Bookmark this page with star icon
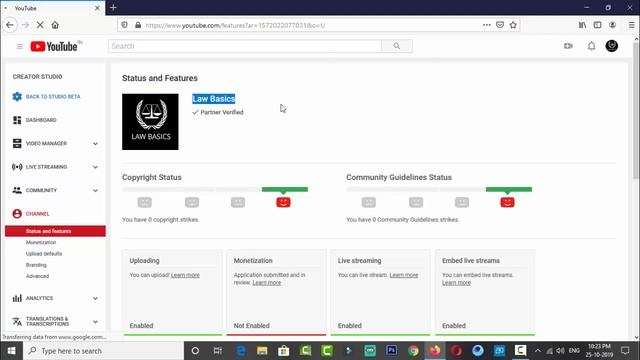The image size is (640, 360). coord(513,25)
